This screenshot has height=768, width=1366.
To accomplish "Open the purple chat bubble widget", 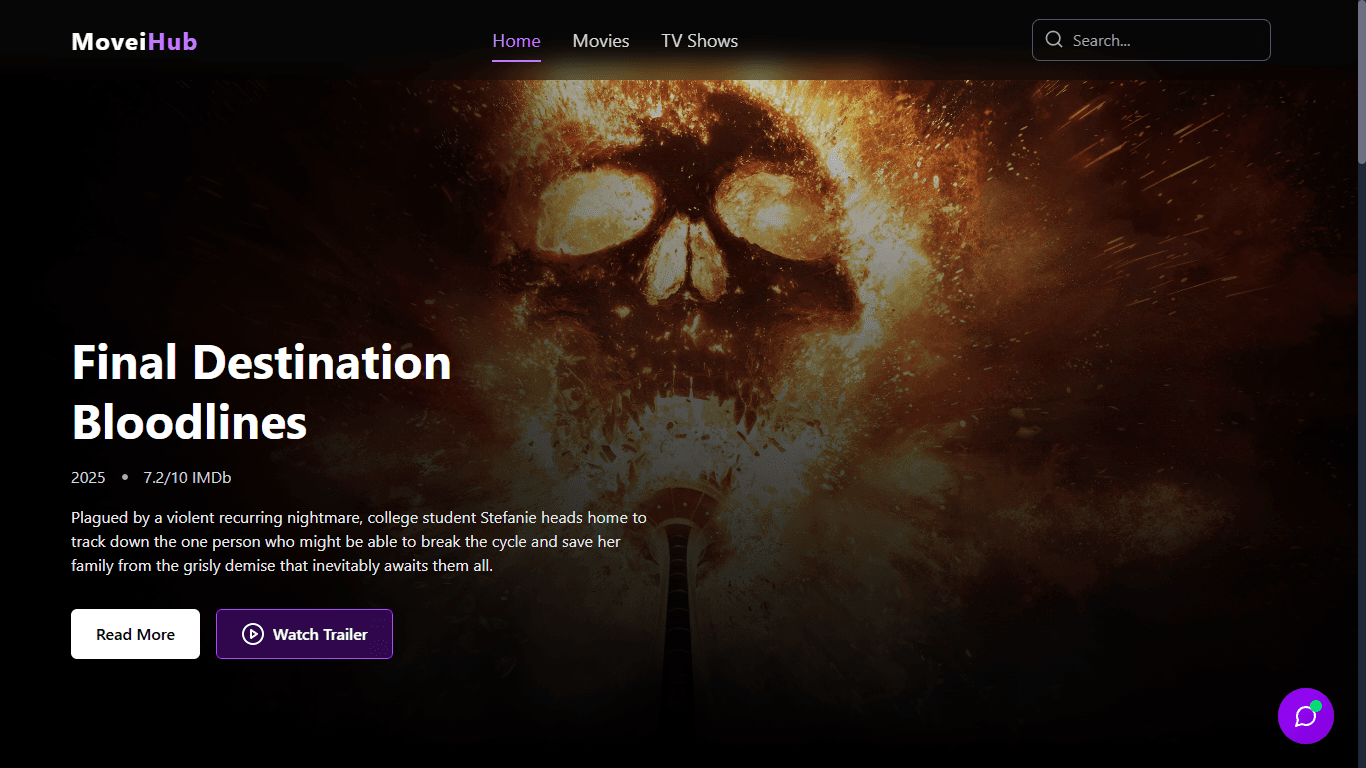I will tap(1304, 717).
